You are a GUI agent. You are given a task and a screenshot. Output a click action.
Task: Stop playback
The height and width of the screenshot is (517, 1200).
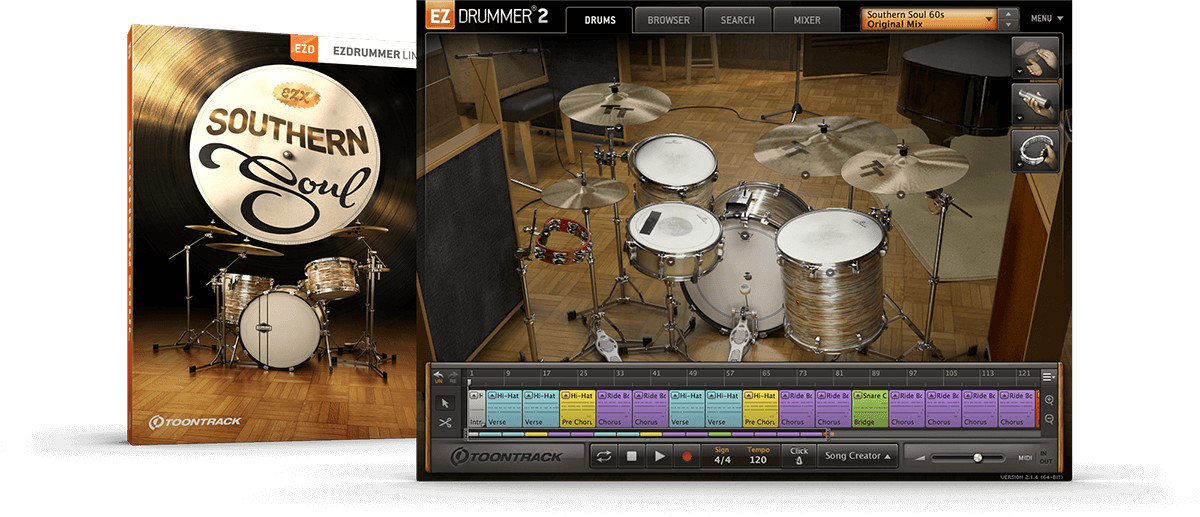[x=632, y=456]
